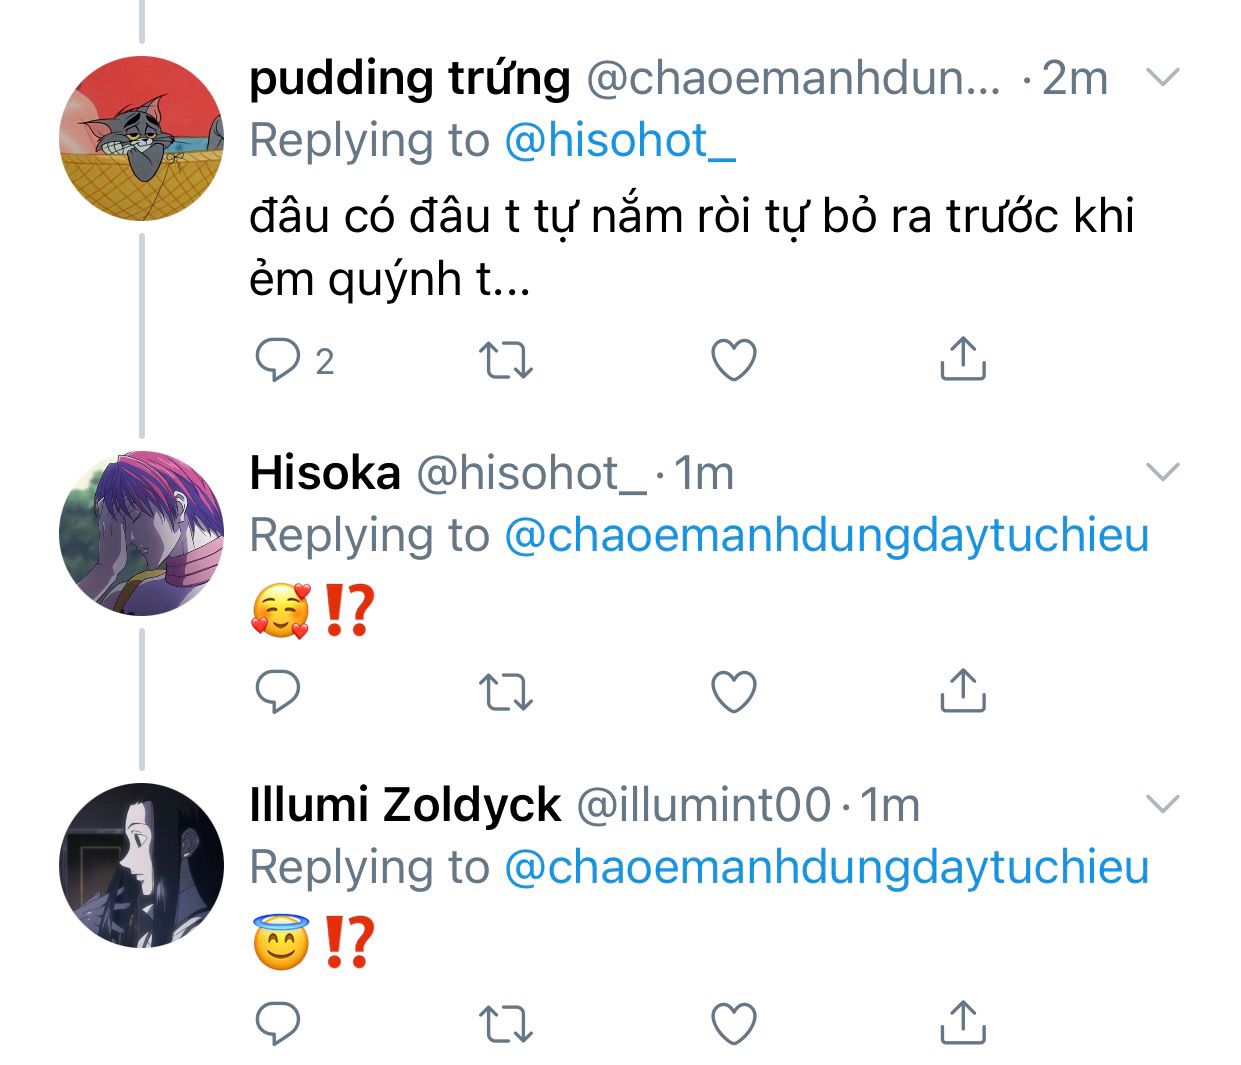Like Hisoka's tweet
Image resolution: width=1241 pixels, height=1065 pixels.
coord(733,691)
